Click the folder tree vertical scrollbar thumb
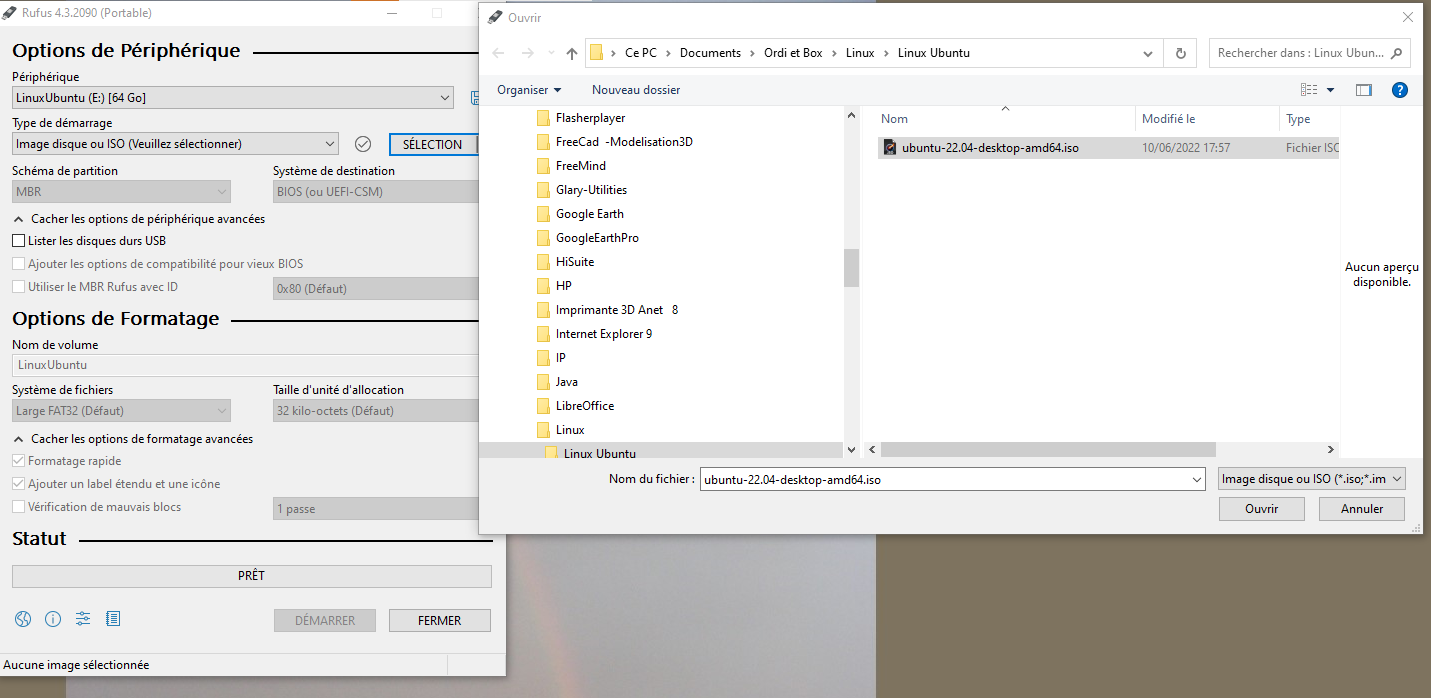Image resolution: width=1431 pixels, height=698 pixels. point(851,267)
